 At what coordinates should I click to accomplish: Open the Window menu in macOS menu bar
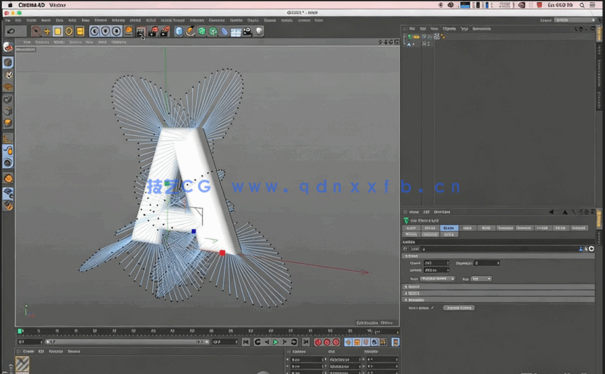tap(58, 5)
